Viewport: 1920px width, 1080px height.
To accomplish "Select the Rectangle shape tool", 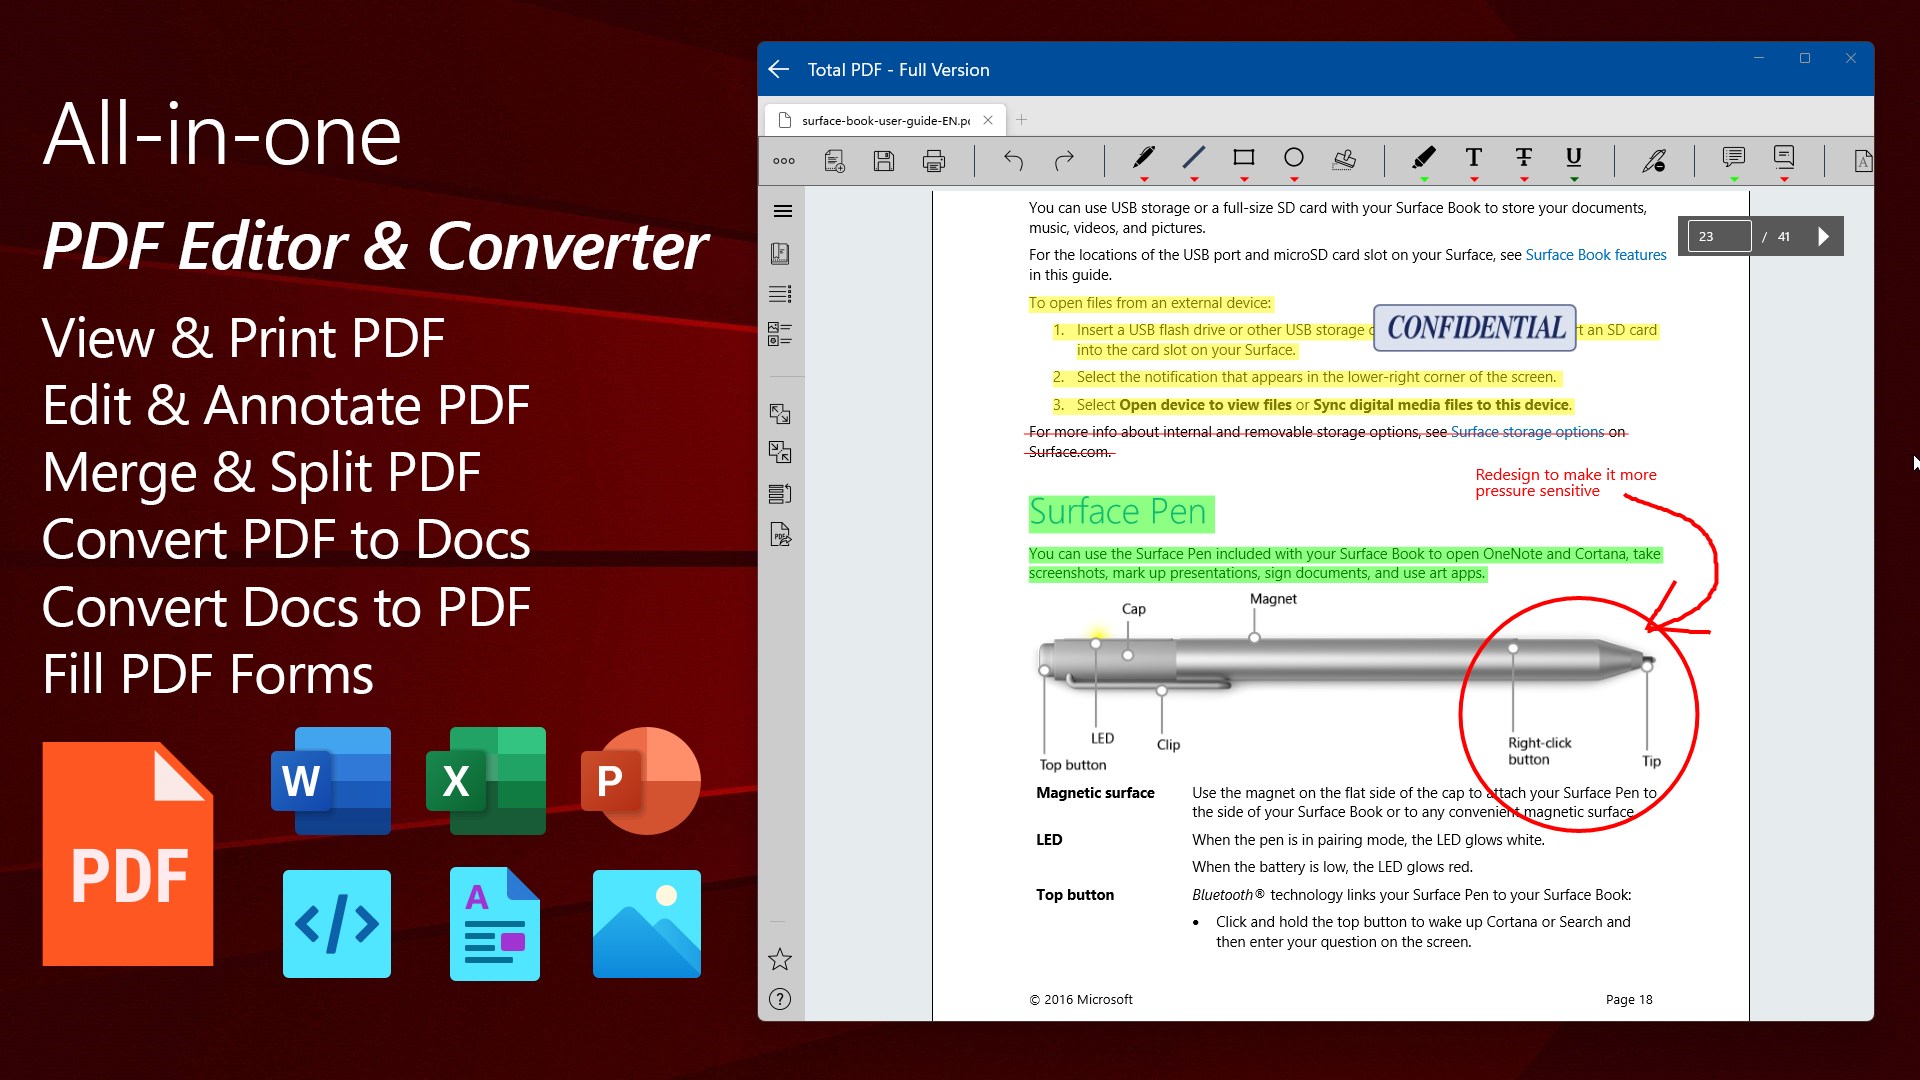I will [1244, 158].
